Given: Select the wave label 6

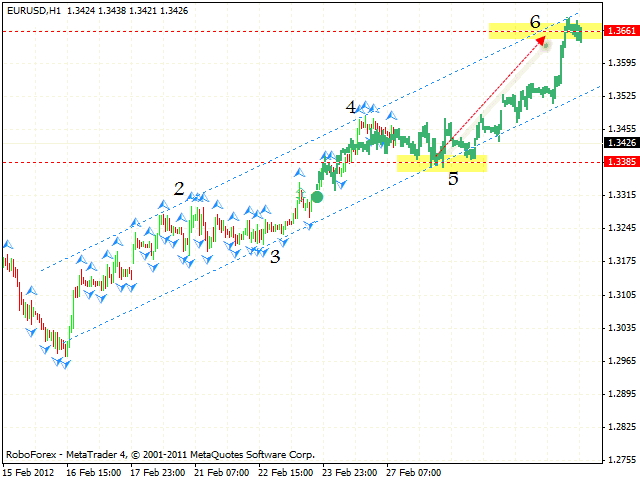Looking at the screenshot, I should click(x=535, y=21).
